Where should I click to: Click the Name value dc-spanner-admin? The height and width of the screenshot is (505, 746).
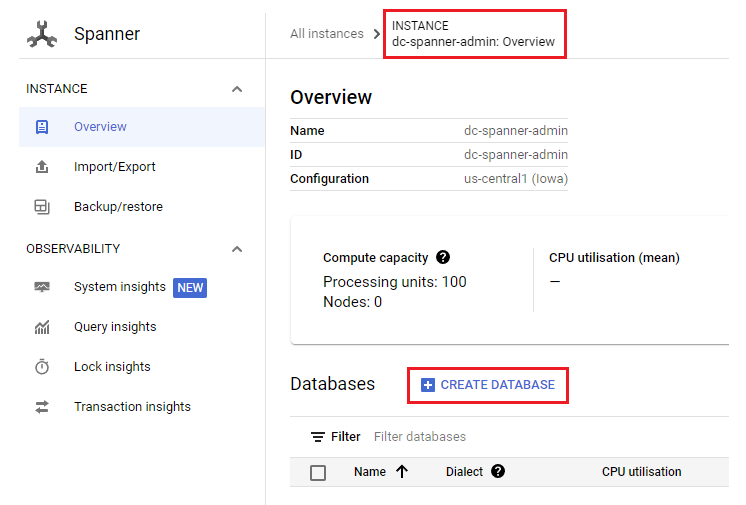click(x=516, y=130)
